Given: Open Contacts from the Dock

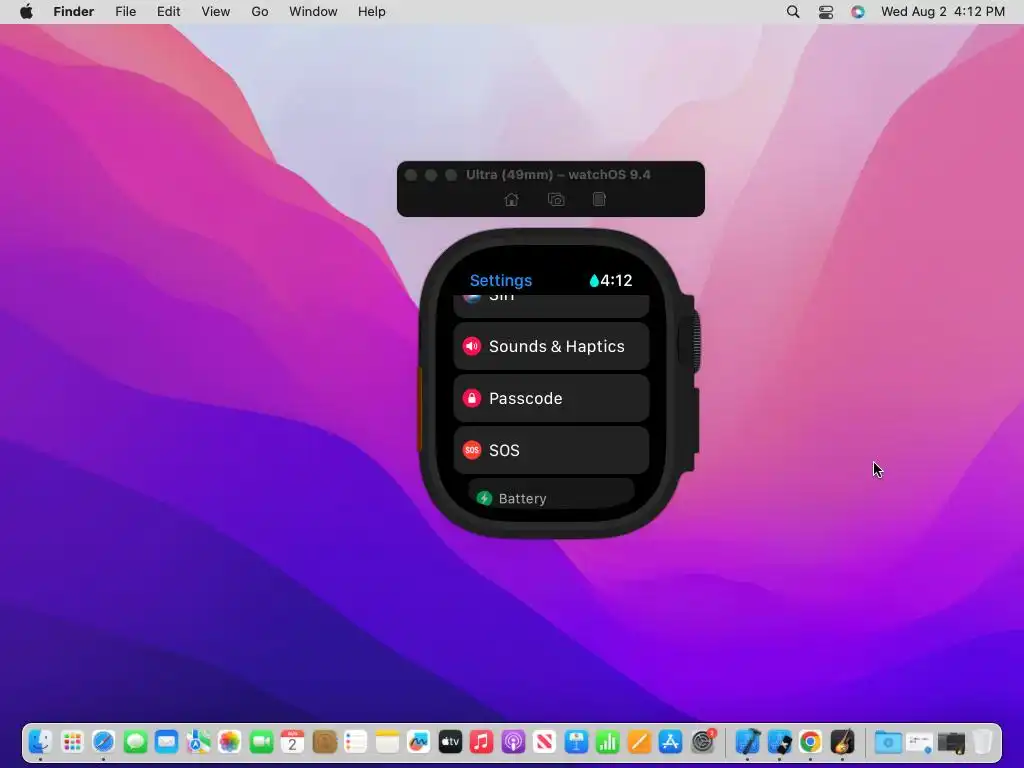Looking at the screenshot, I should [325, 742].
